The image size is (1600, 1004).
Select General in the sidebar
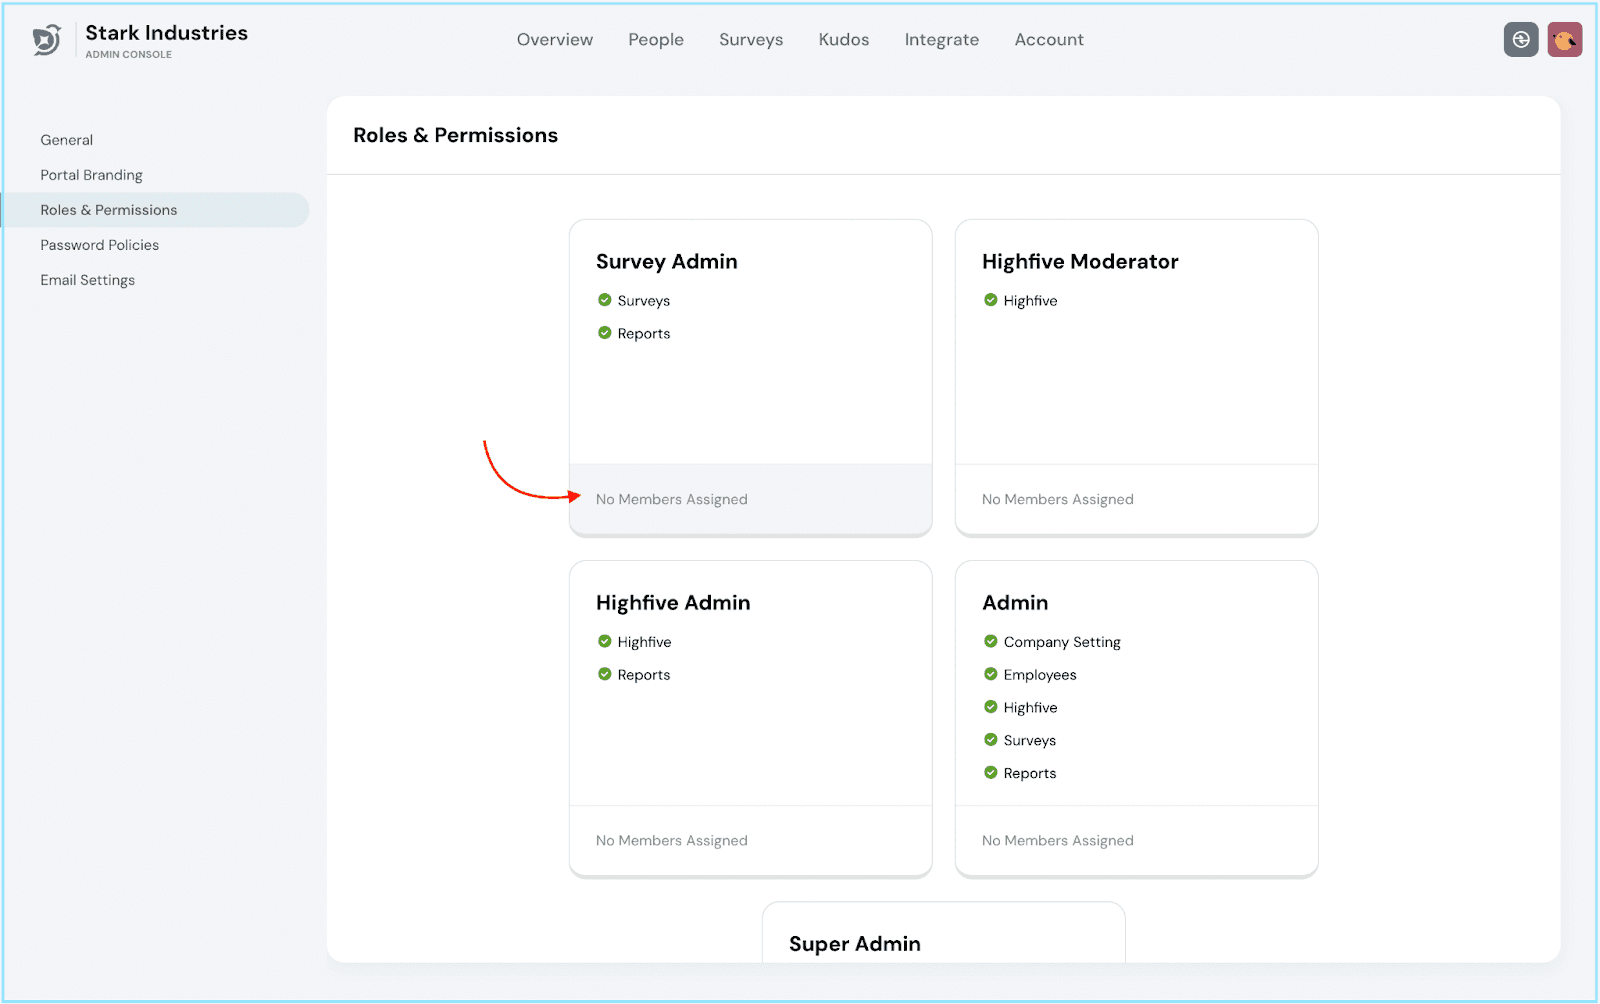click(67, 140)
